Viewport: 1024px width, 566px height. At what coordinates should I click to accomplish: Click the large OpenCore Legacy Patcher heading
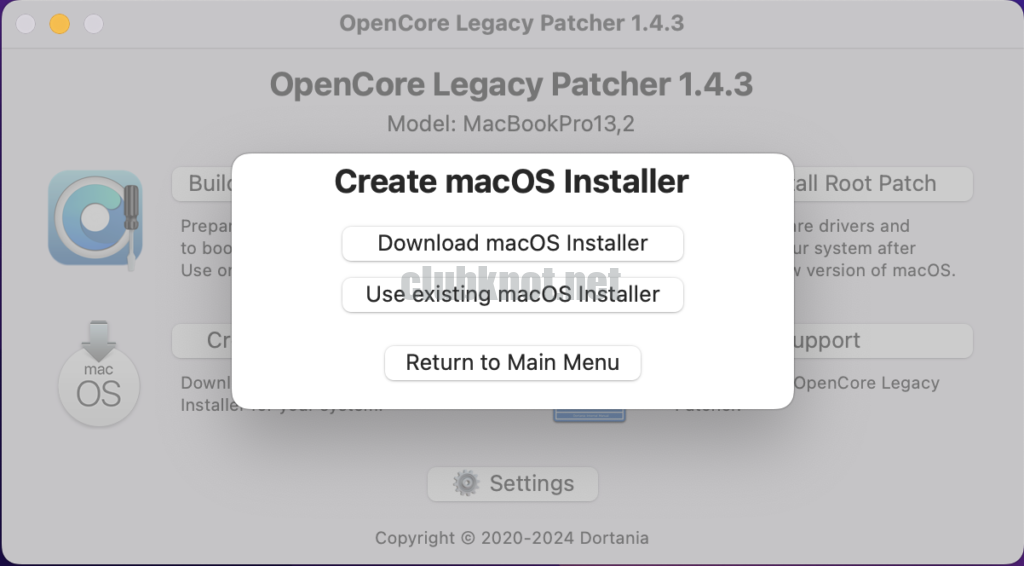[x=511, y=84]
